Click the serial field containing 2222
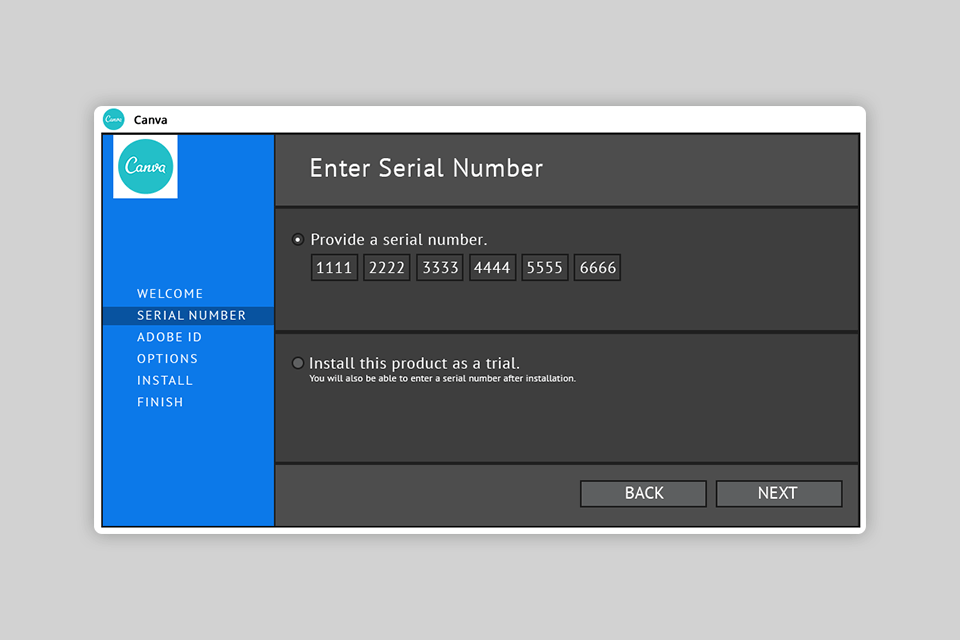 [386, 268]
